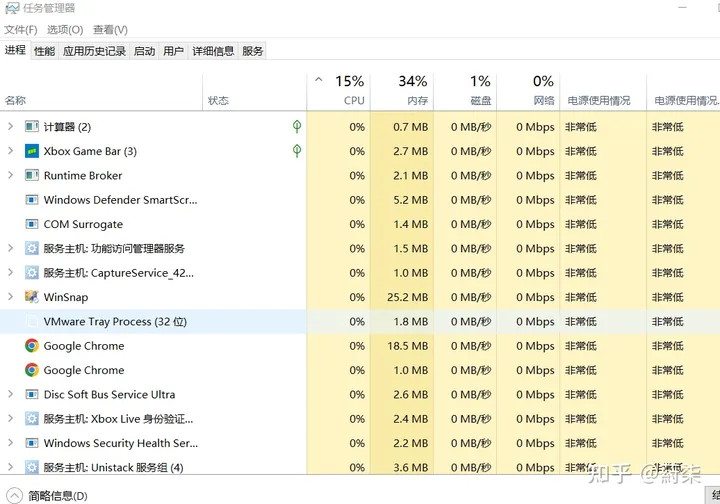Image resolution: width=720 pixels, height=504 pixels.
Task: Sort by the 15% CPU column header
Action: tap(338, 92)
